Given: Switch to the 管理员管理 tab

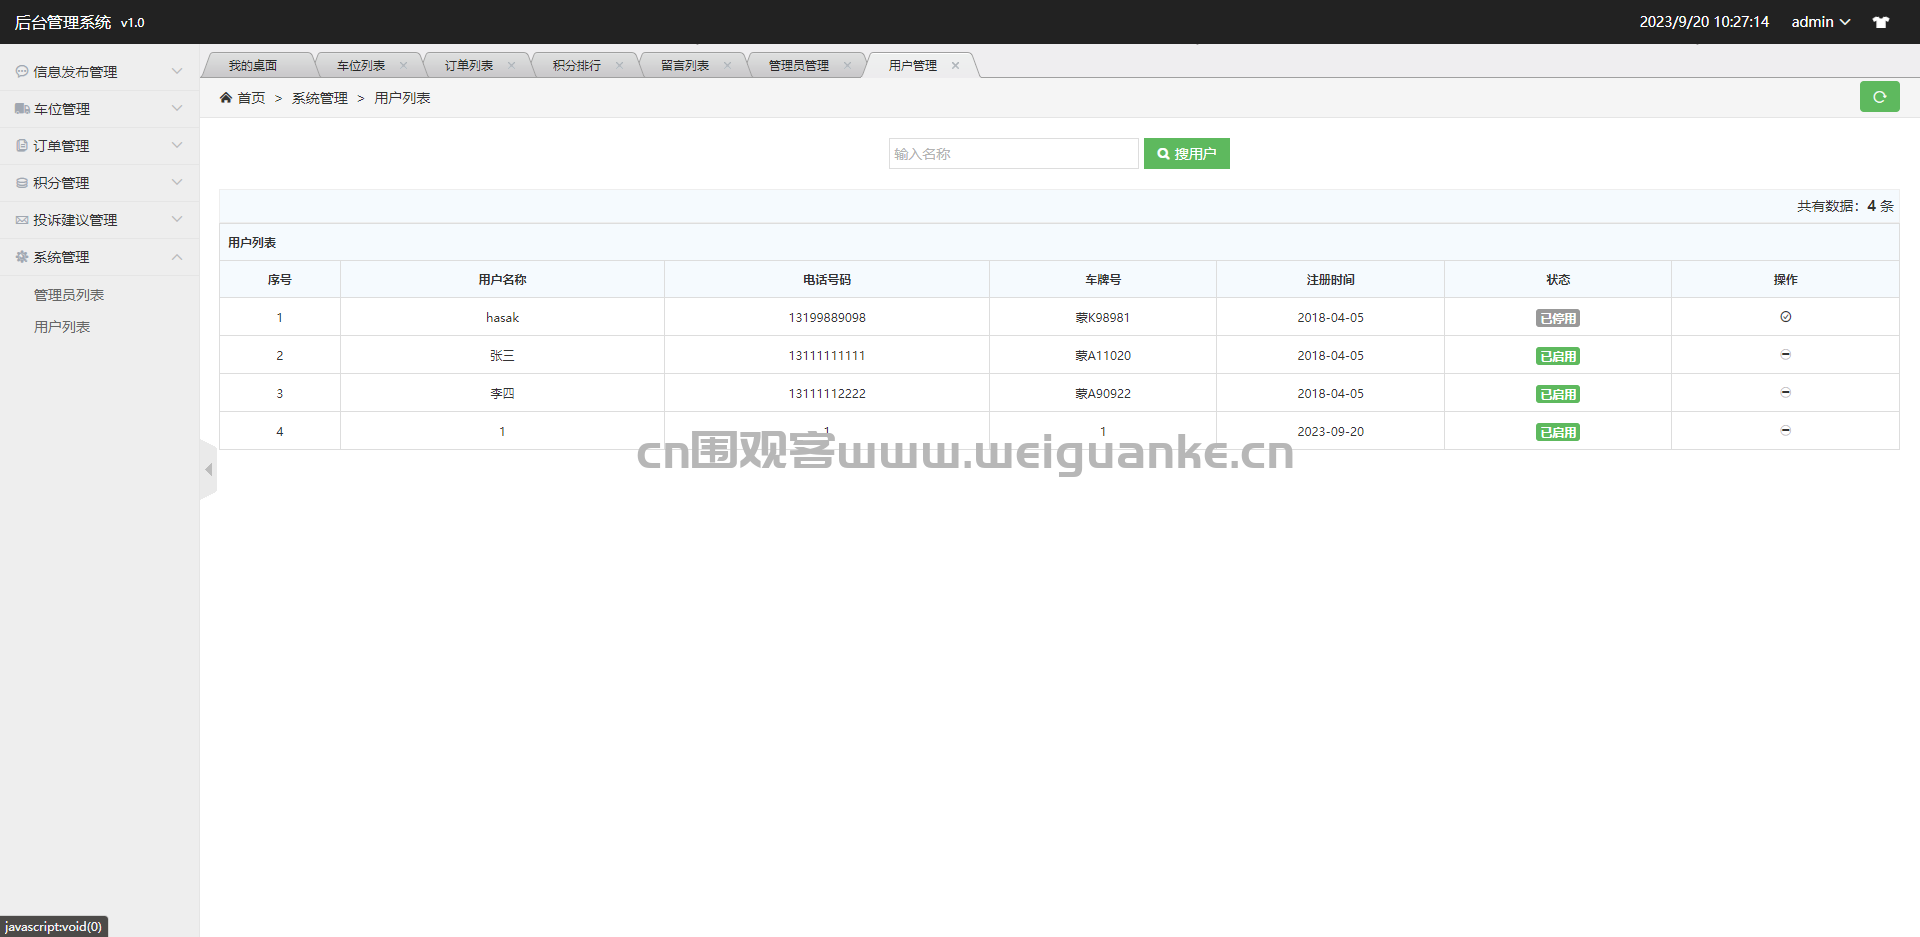Looking at the screenshot, I should pyautogui.click(x=799, y=65).
